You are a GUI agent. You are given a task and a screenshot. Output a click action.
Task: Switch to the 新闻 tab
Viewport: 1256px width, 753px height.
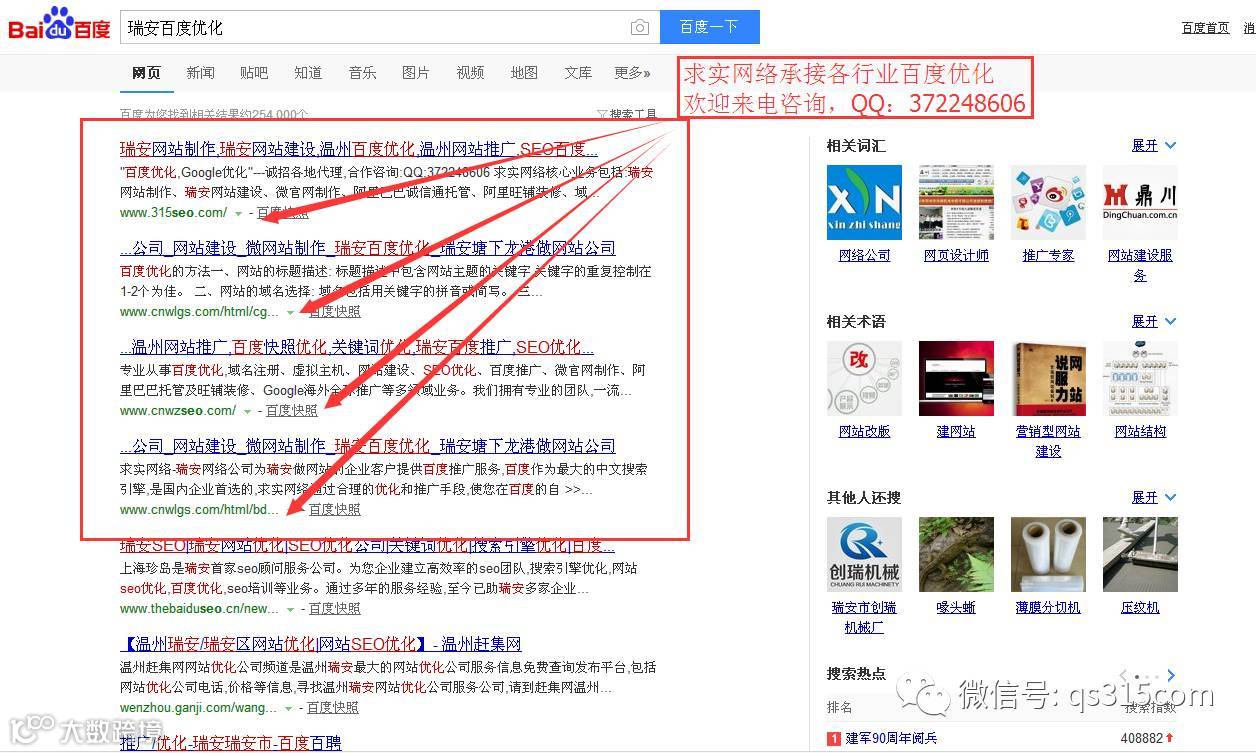(200, 73)
